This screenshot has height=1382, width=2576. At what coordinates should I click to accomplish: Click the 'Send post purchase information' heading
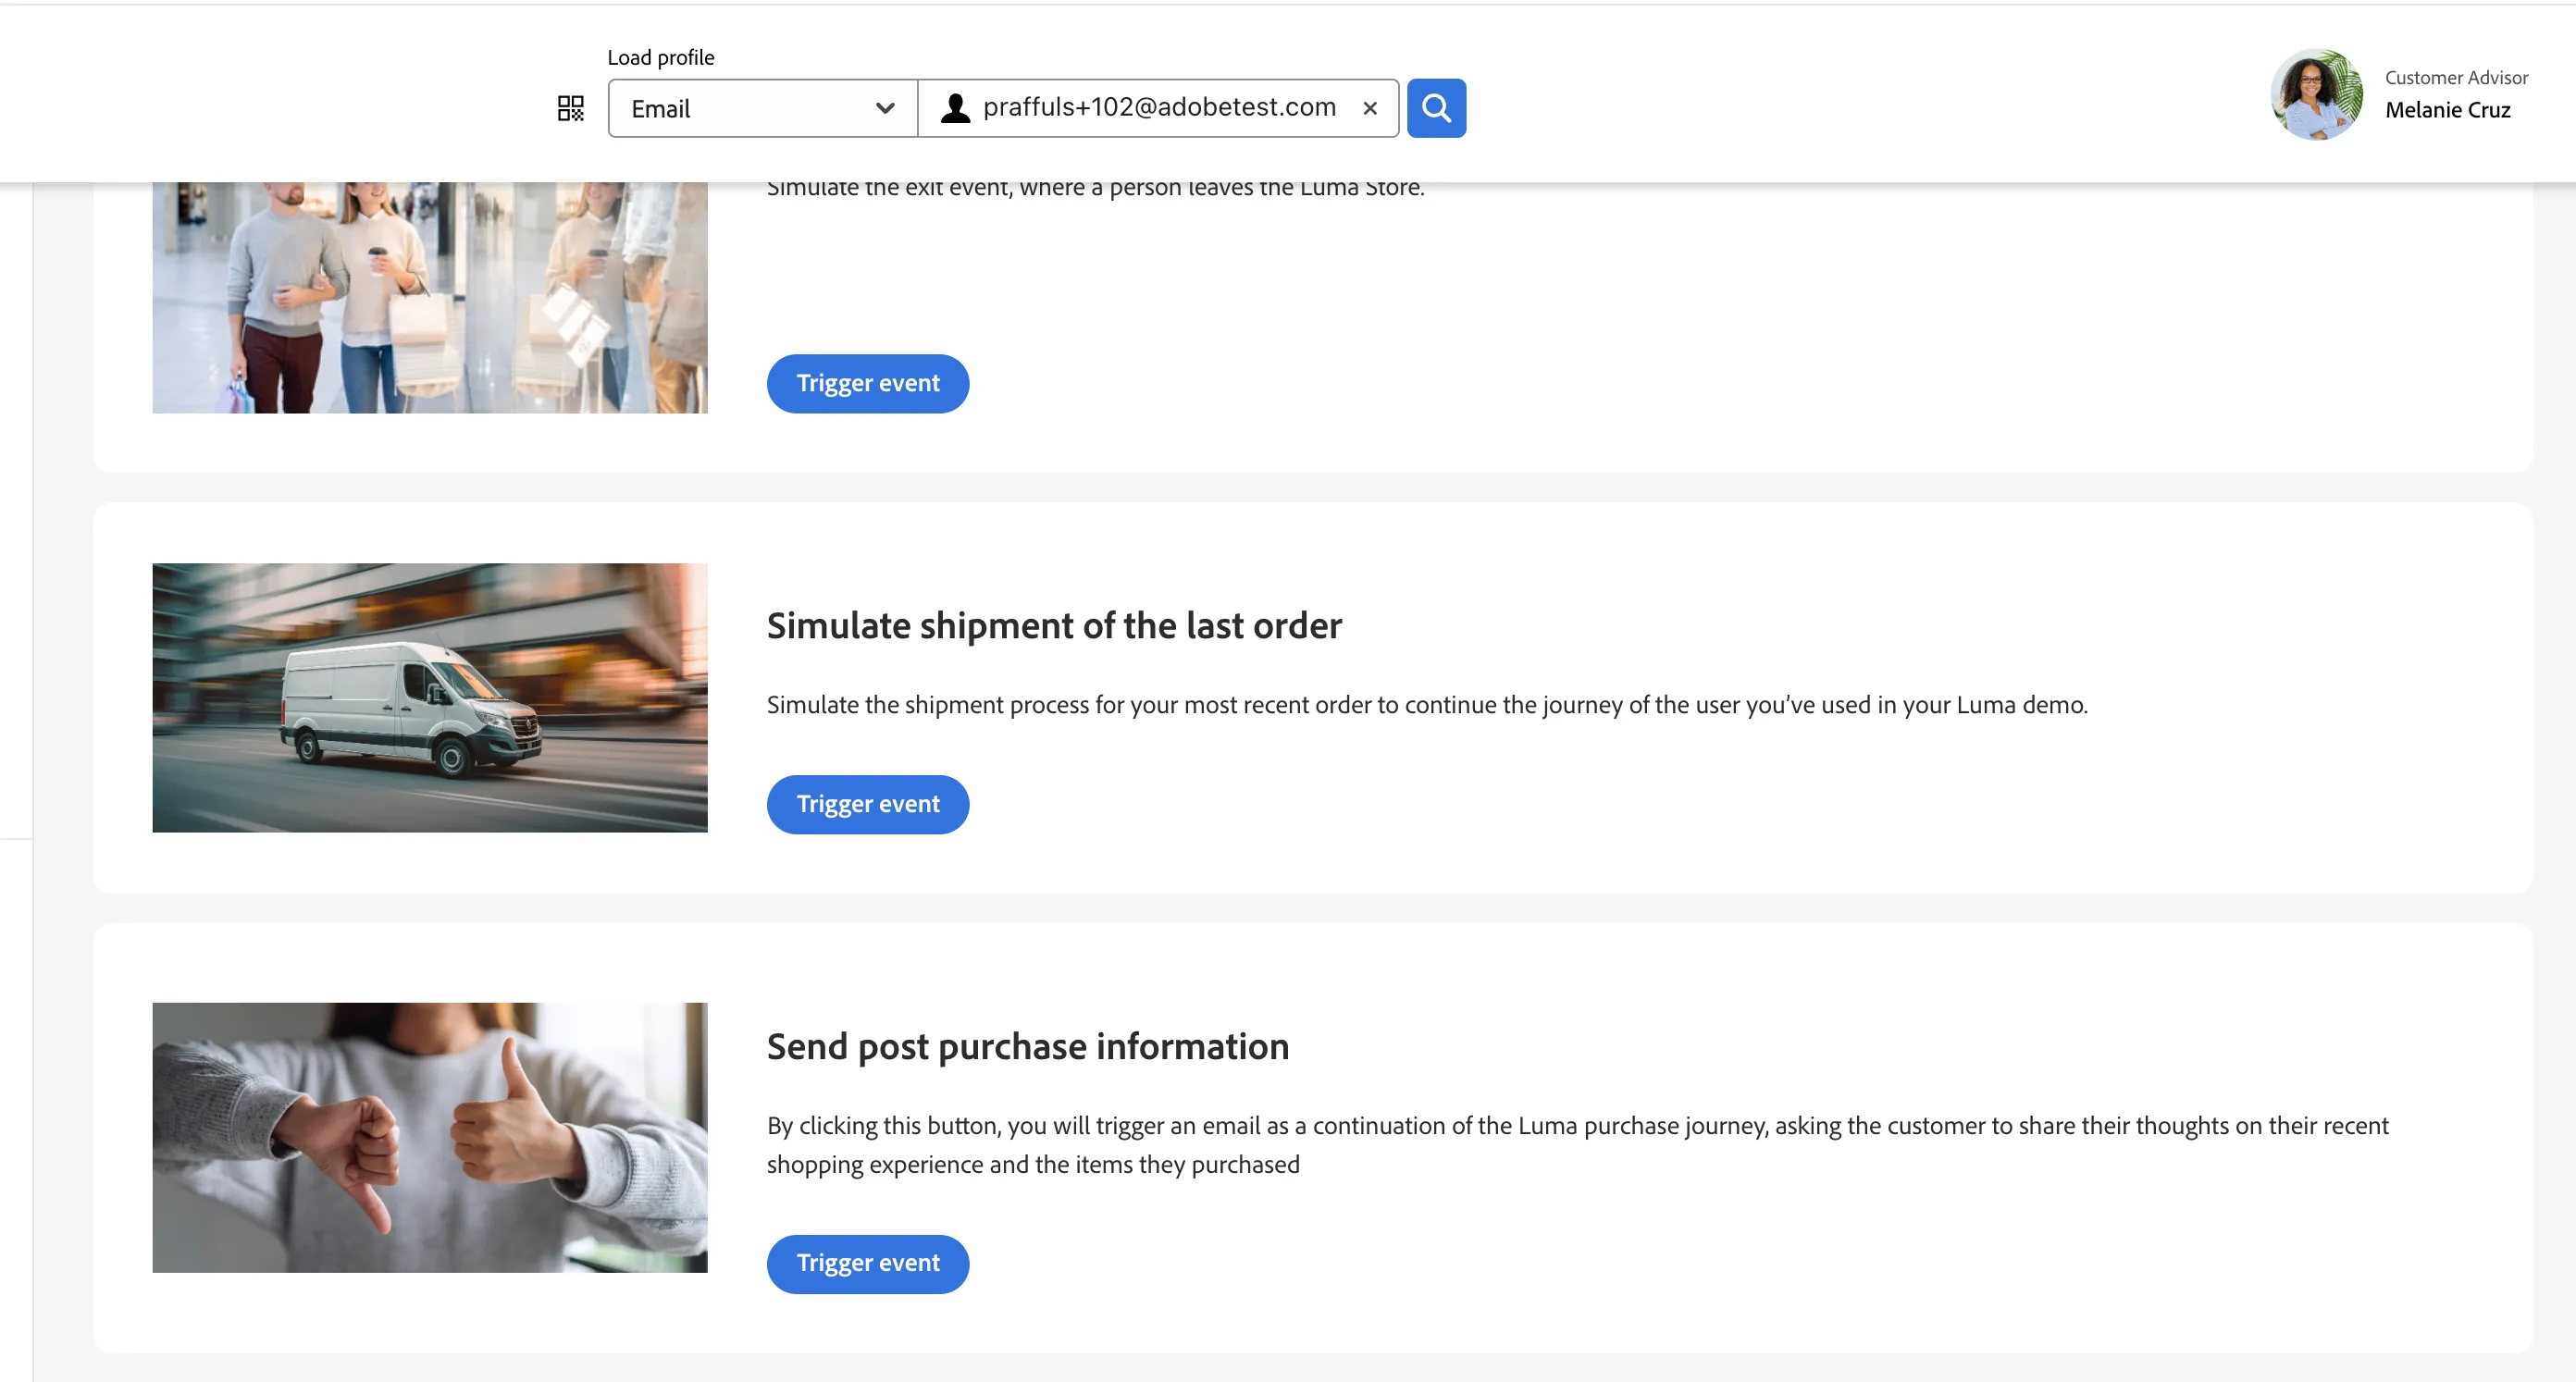pos(1028,1047)
